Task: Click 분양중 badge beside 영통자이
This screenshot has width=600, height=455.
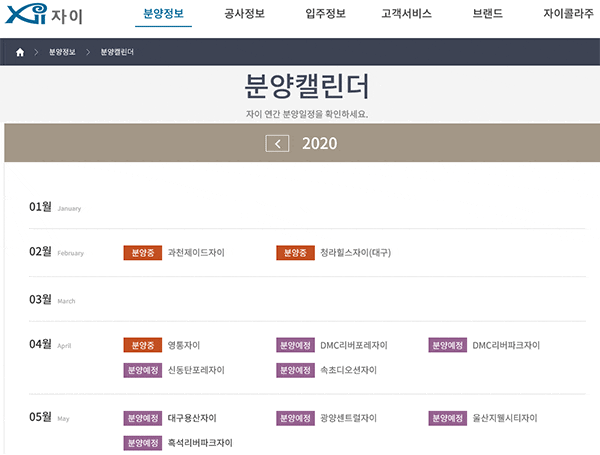Action: 143,345
